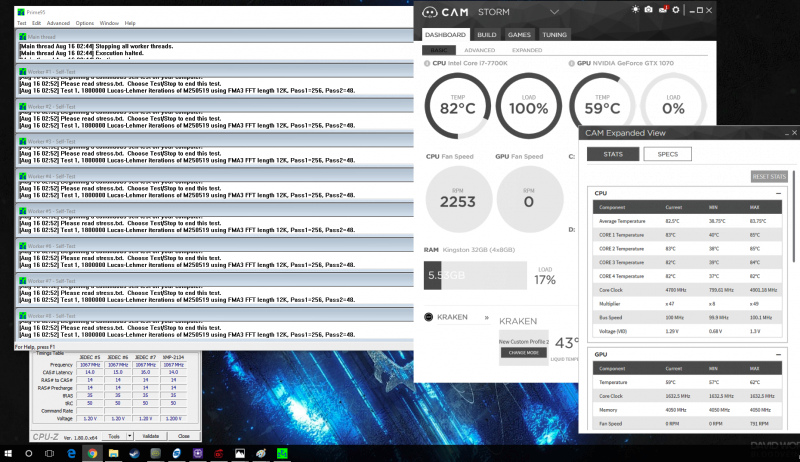Click the CHANGE MODE button for Kraken
Image resolution: width=800 pixels, height=462 pixels.
[523, 352]
